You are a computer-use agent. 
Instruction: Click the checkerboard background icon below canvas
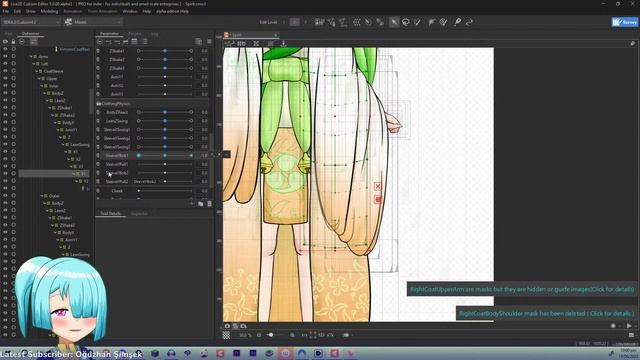point(226,335)
